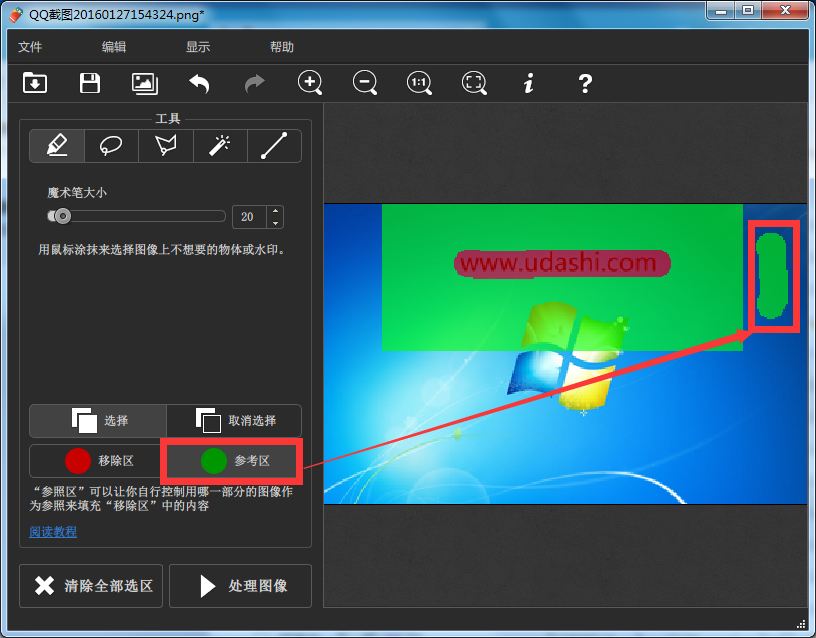816x638 pixels.
Task: Choose the red 移除区 removal zone
Action: click(x=96, y=461)
